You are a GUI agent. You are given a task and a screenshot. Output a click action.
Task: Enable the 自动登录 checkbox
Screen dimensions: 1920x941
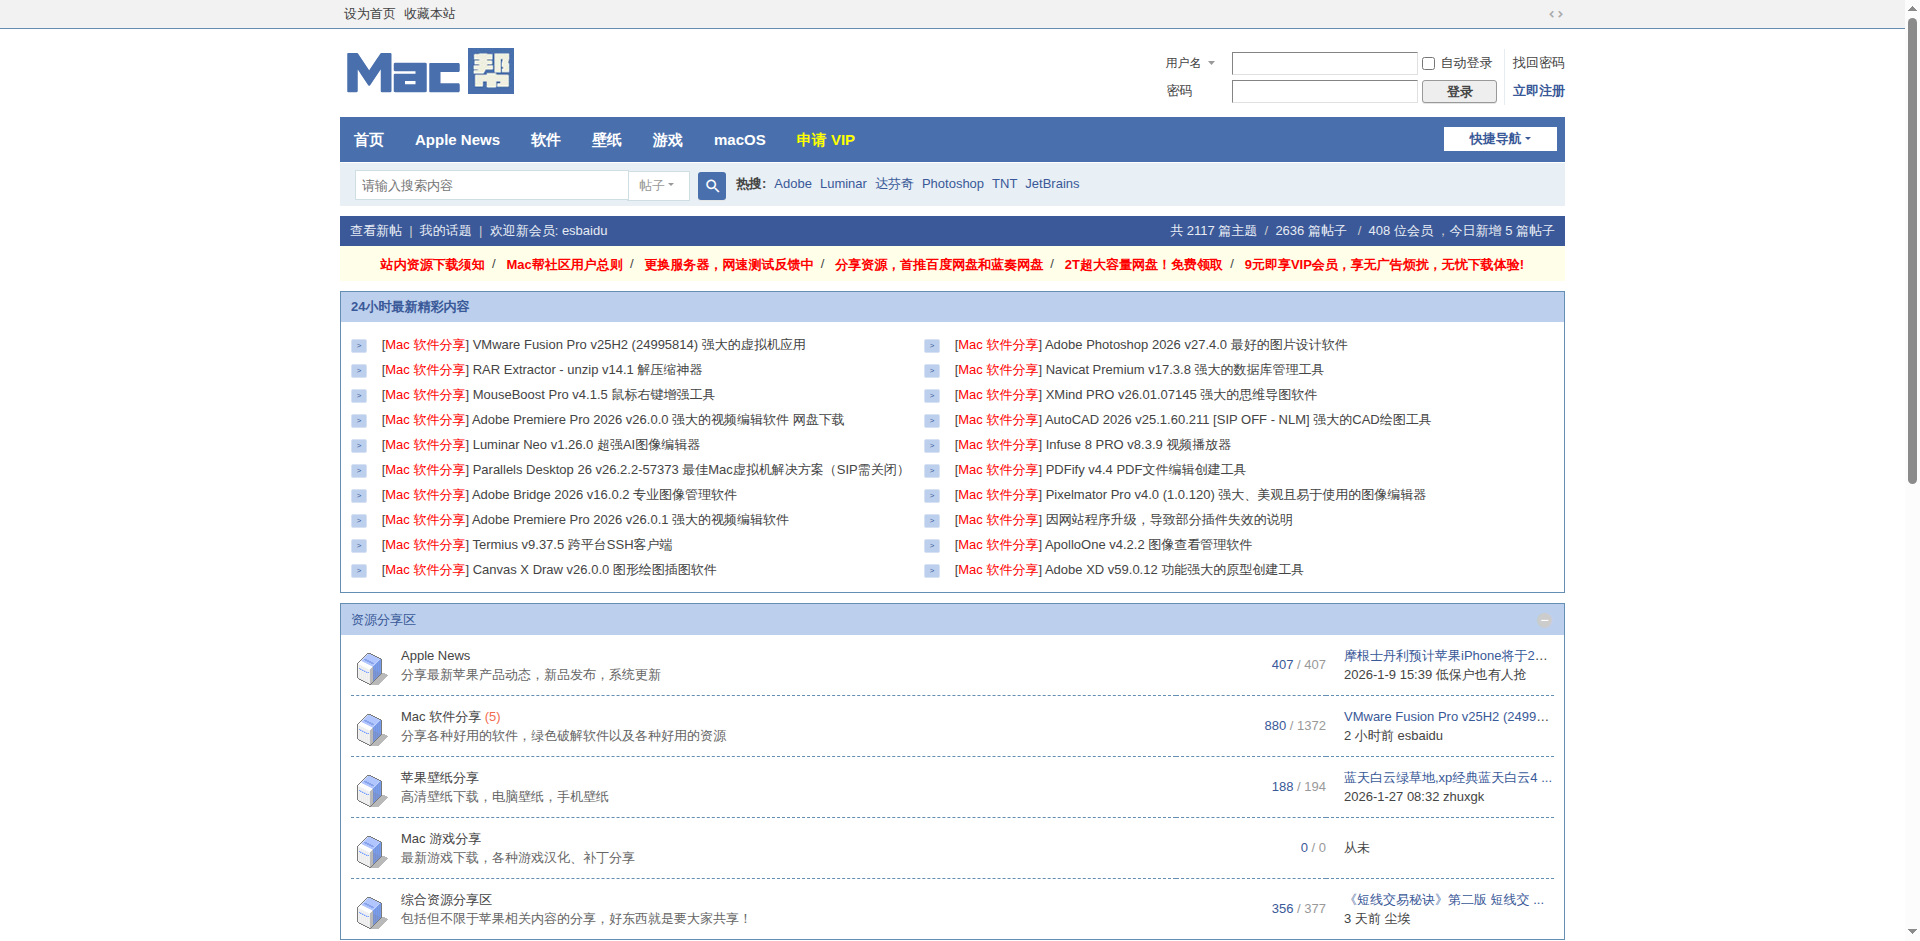tap(1428, 64)
